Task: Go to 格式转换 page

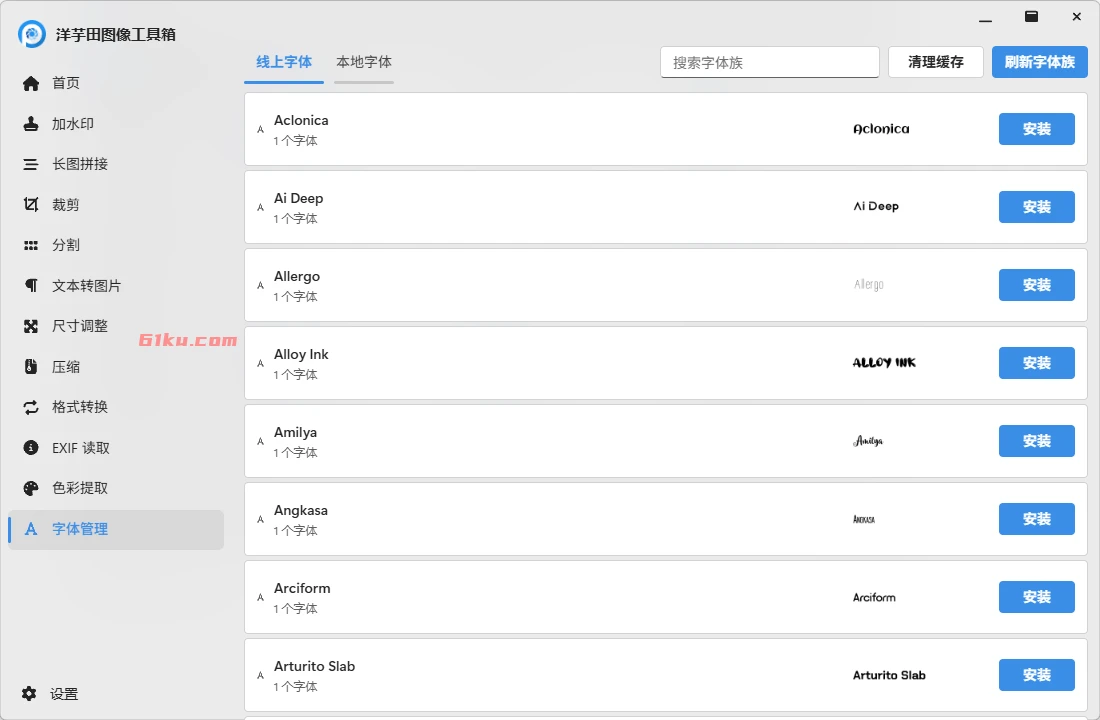Action: pyautogui.click(x=80, y=407)
